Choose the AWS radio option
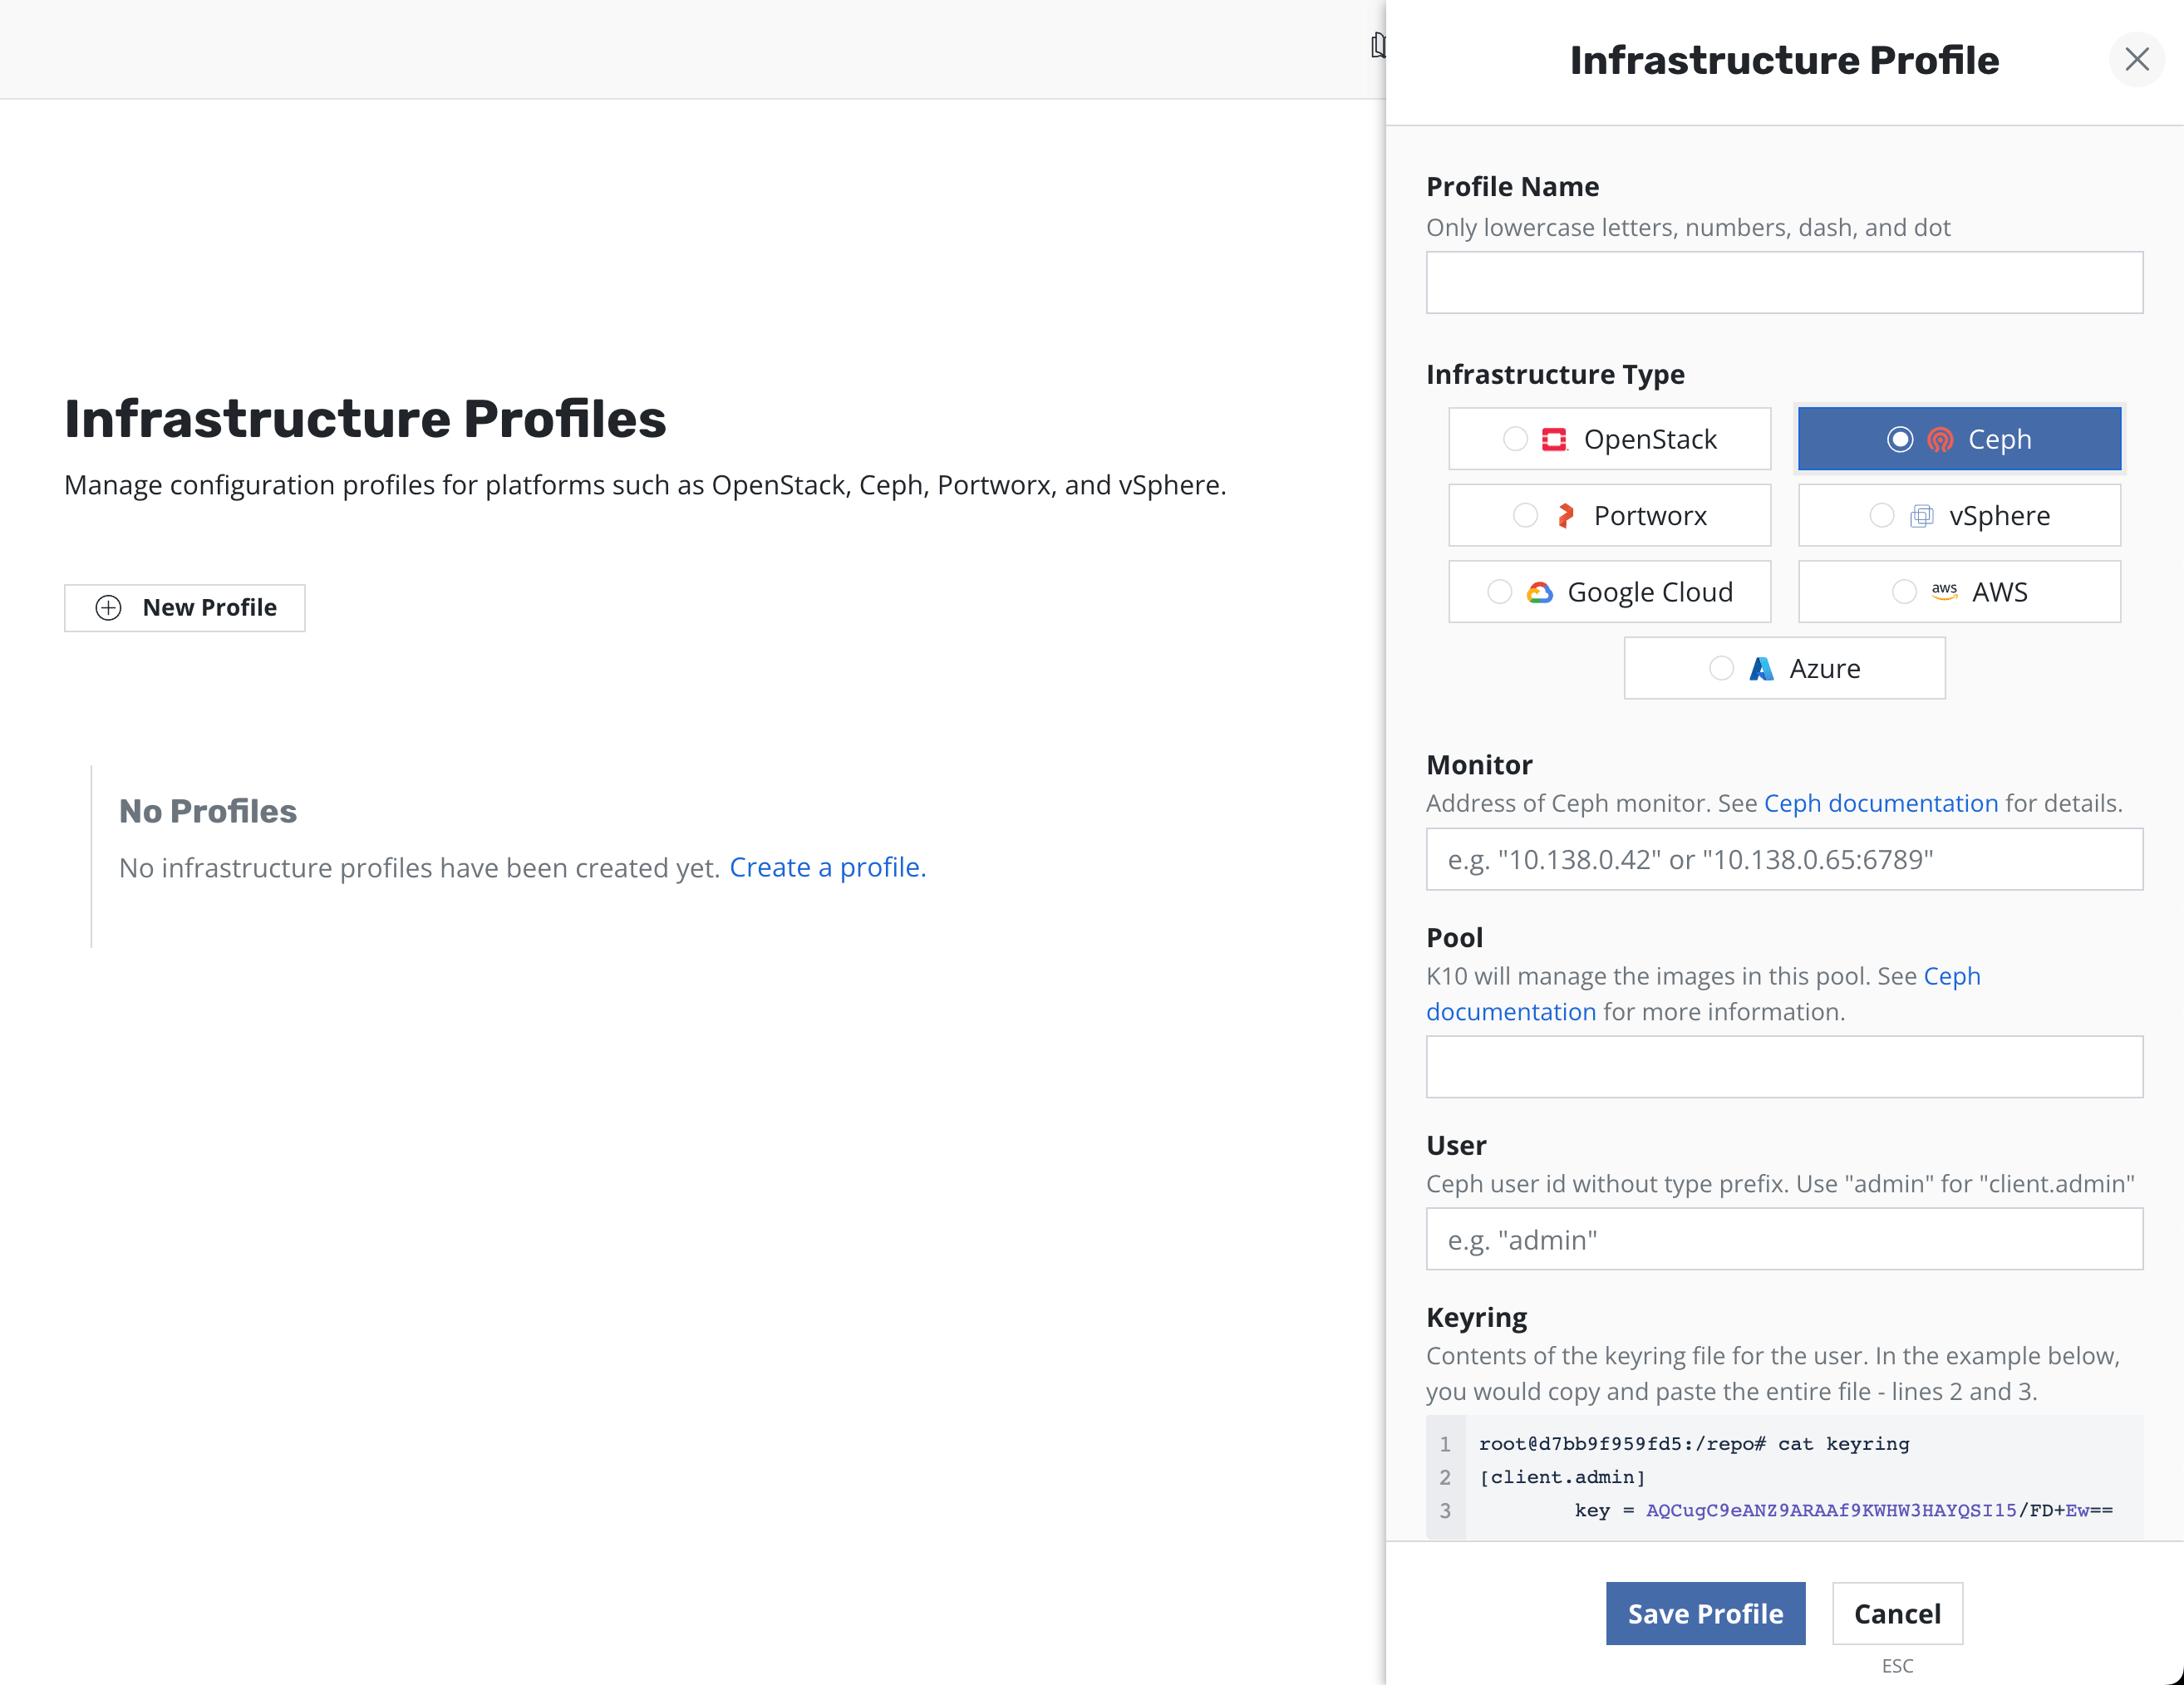The width and height of the screenshot is (2184, 1685). point(1904,592)
